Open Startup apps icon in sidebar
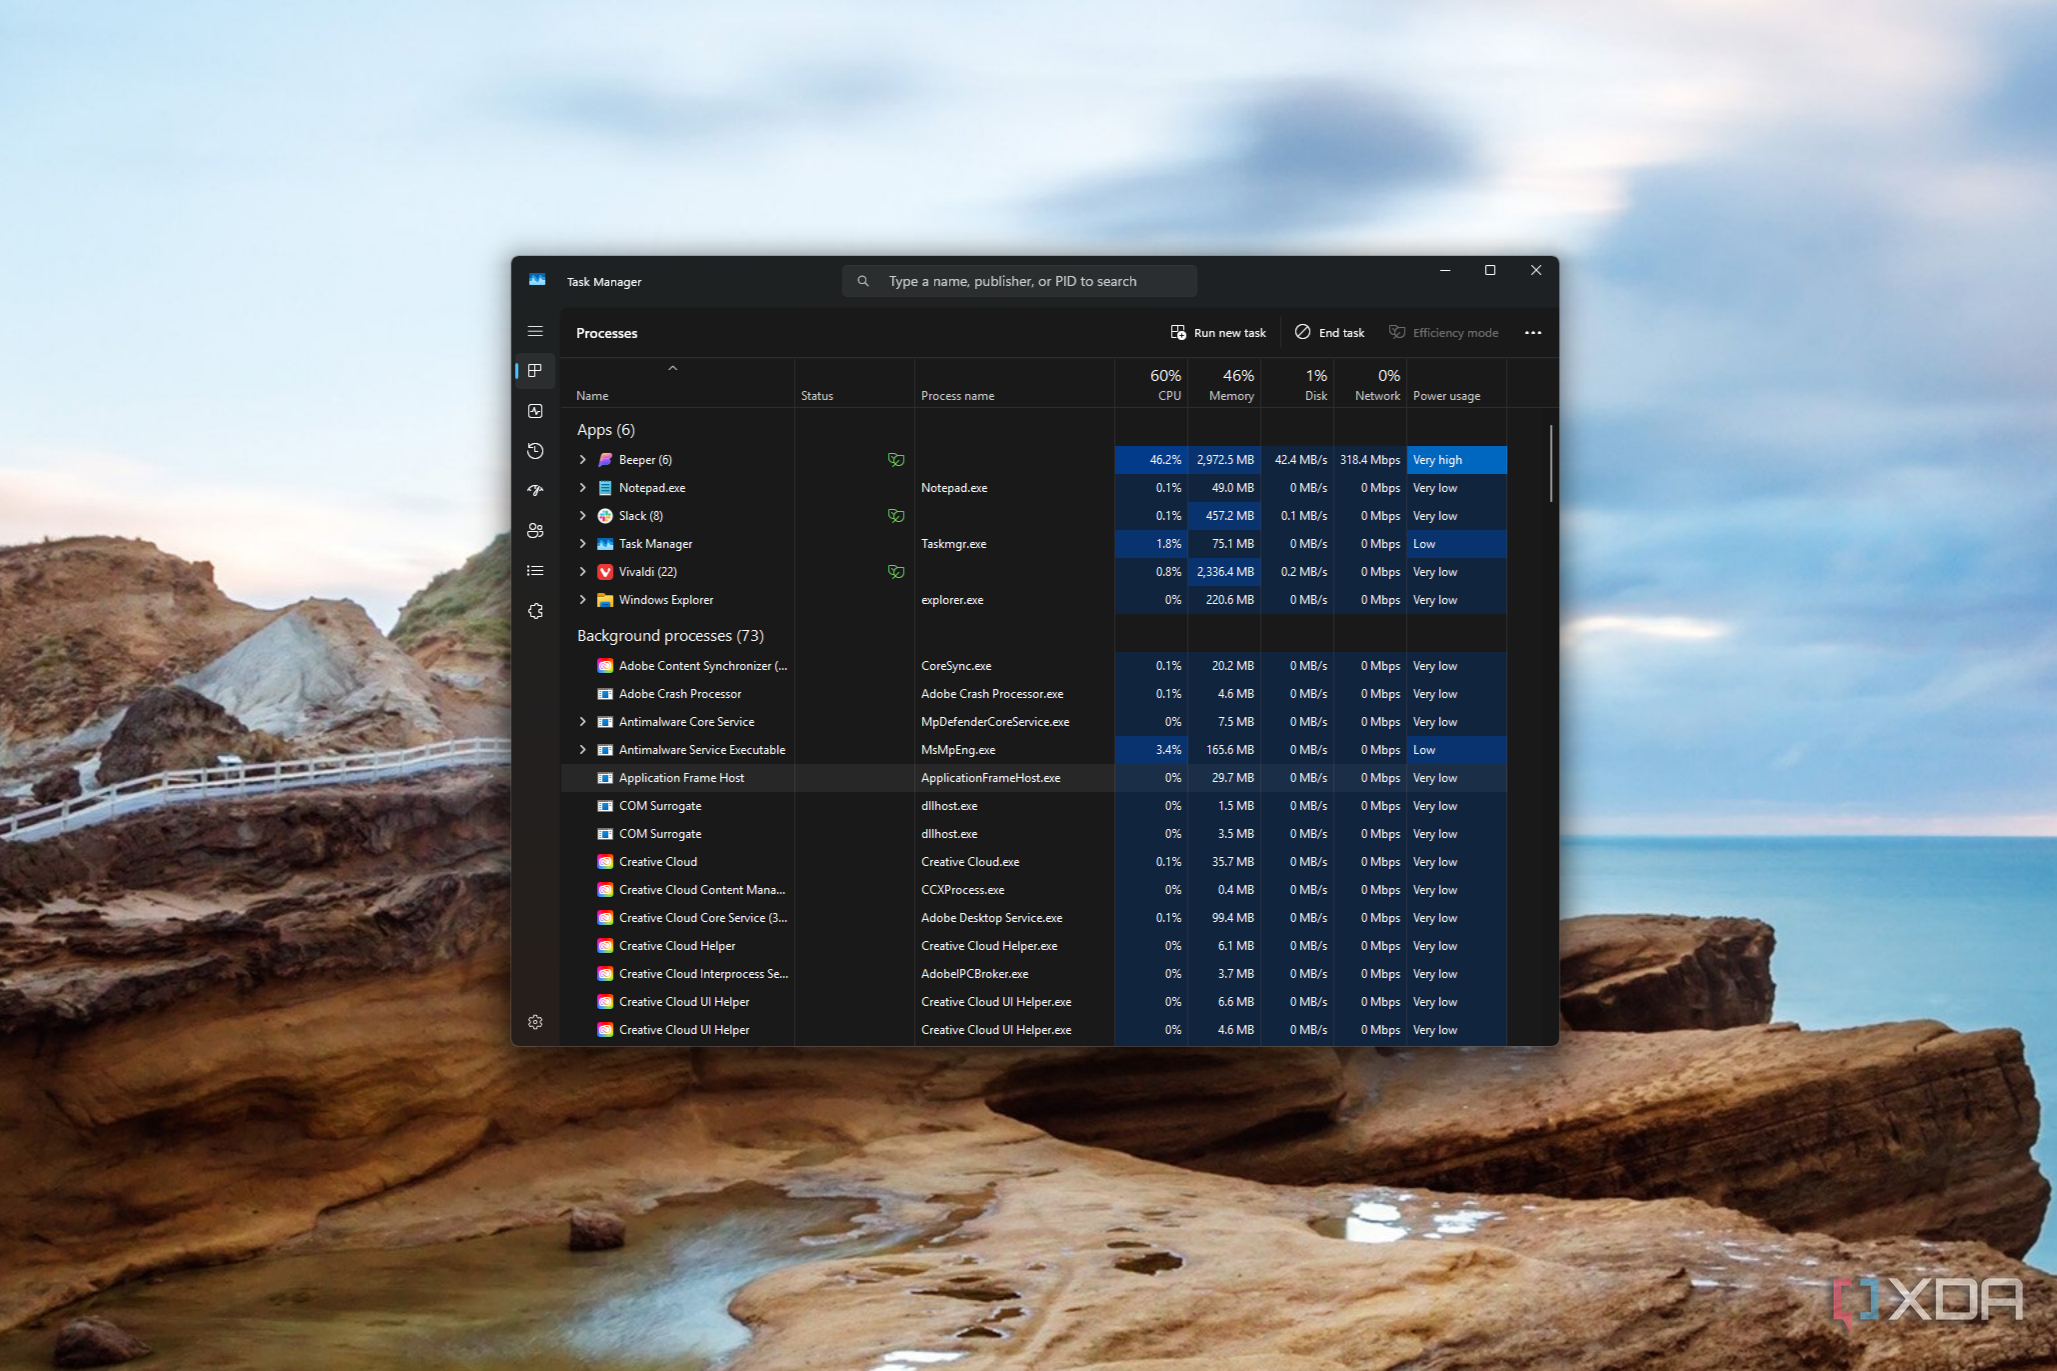The image size is (2057, 1371). point(535,490)
